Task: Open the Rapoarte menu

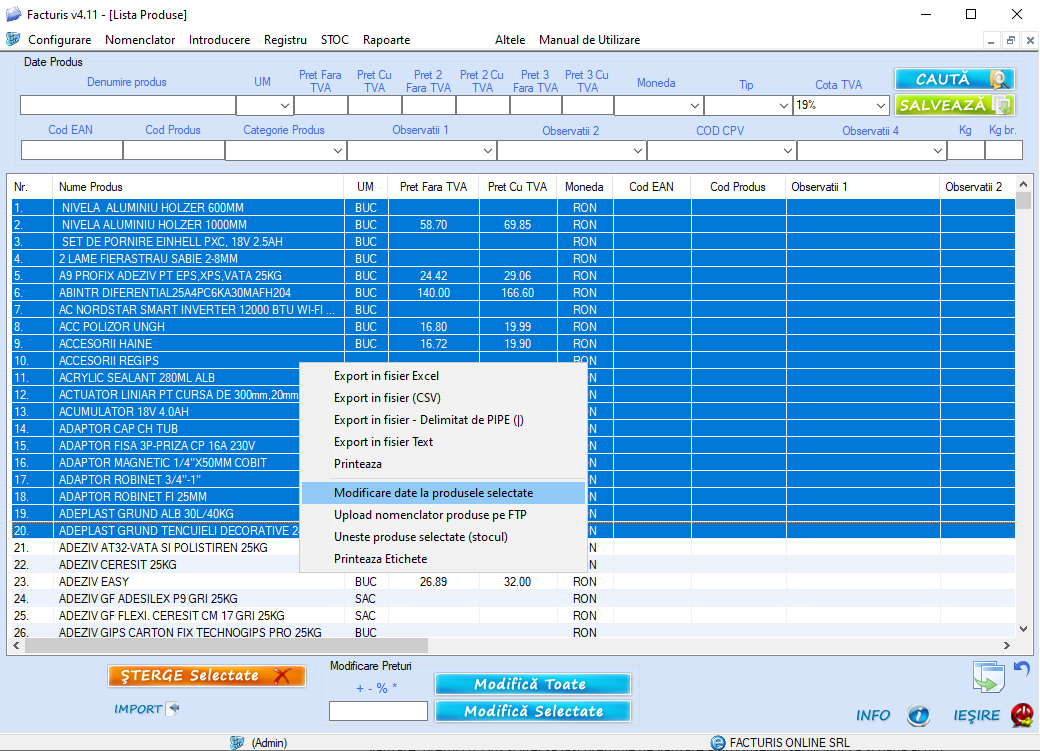Action: (387, 40)
